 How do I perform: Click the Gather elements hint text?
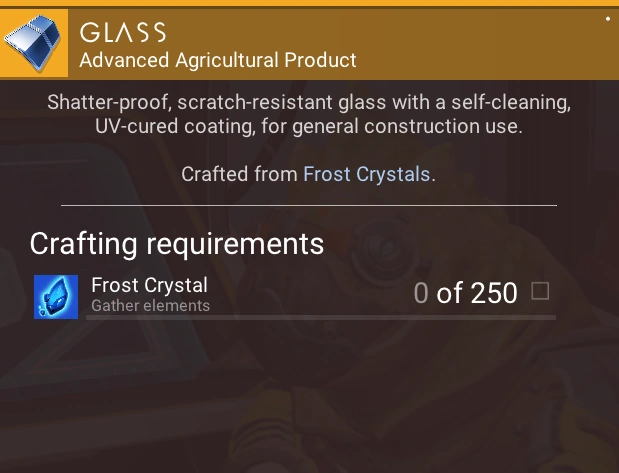(150, 305)
